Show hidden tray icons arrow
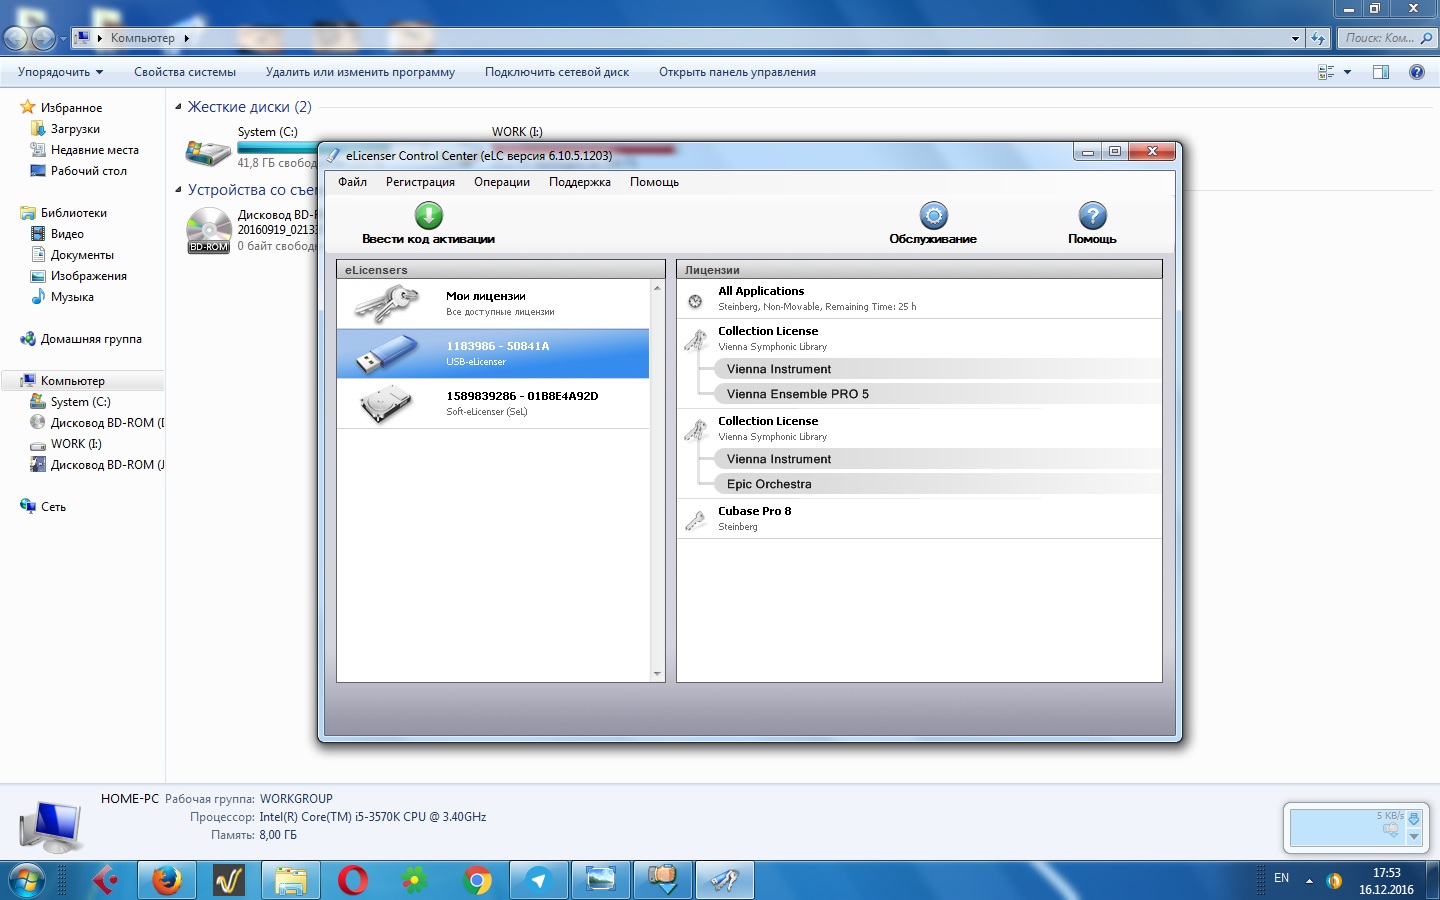 click(x=1309, y=881)
